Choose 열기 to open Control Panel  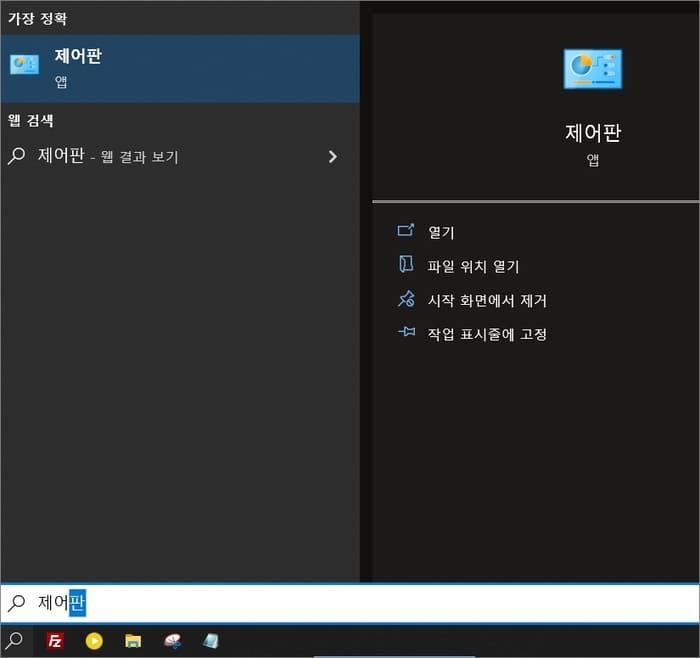coord(441,232)
